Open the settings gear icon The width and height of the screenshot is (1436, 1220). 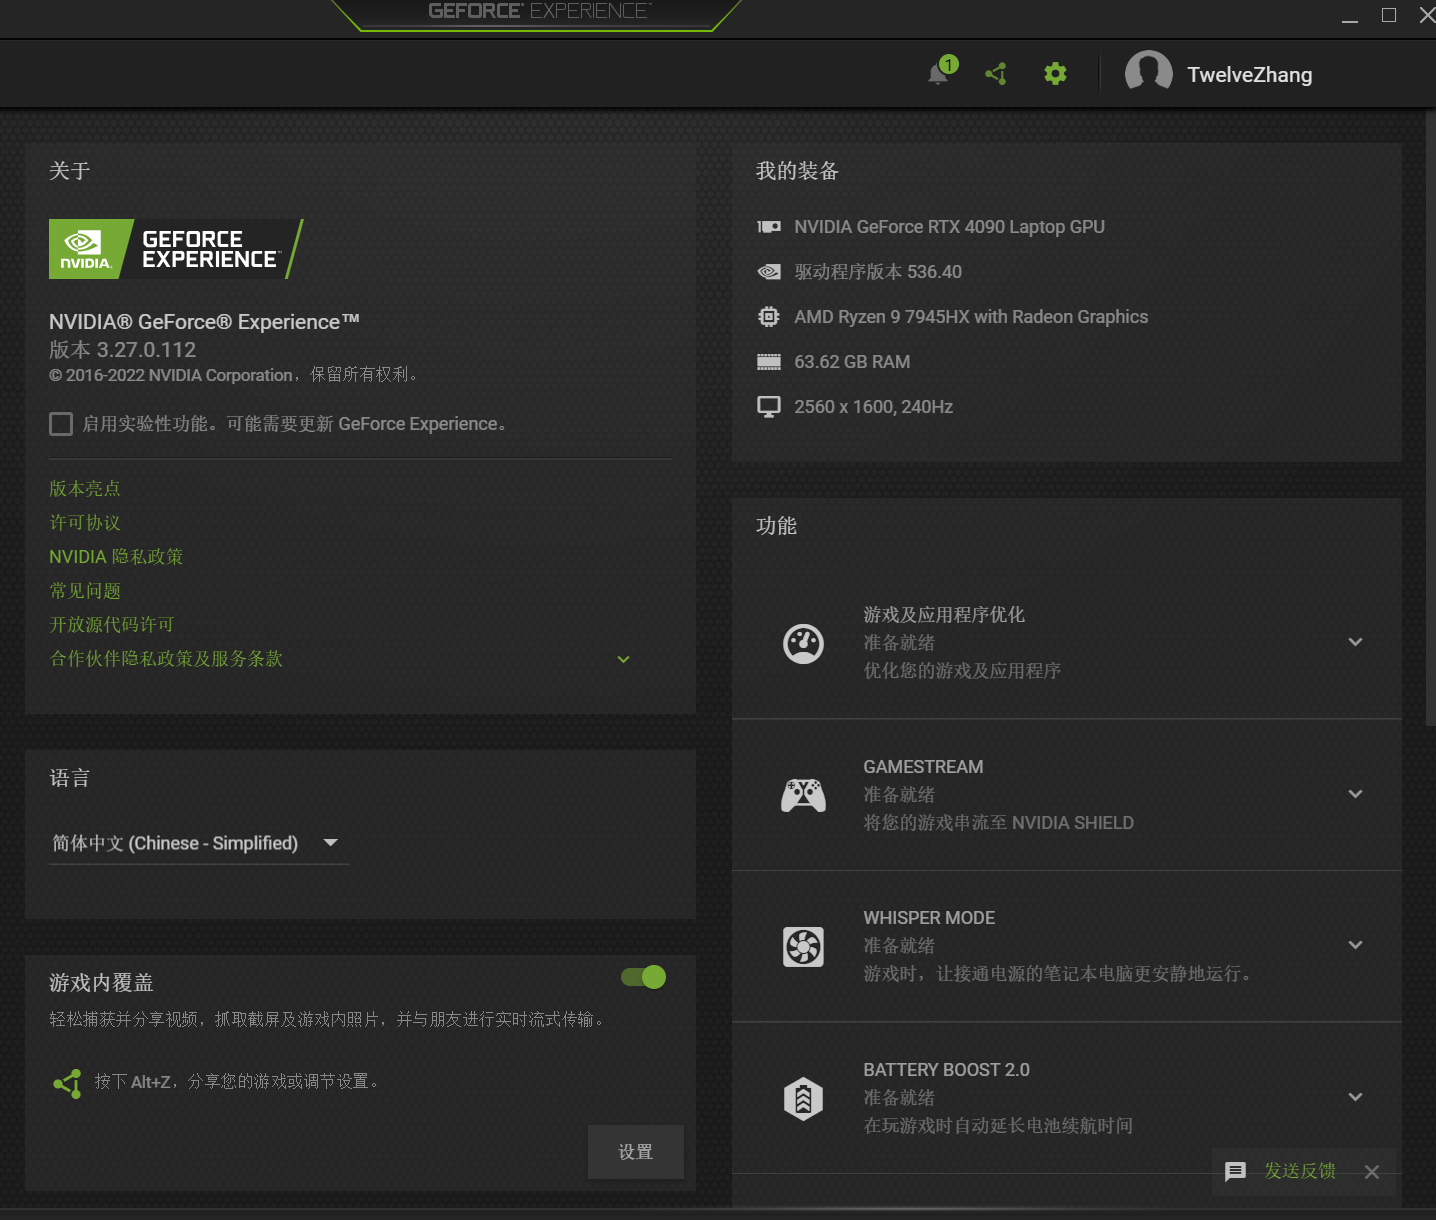coord(1055,74)
